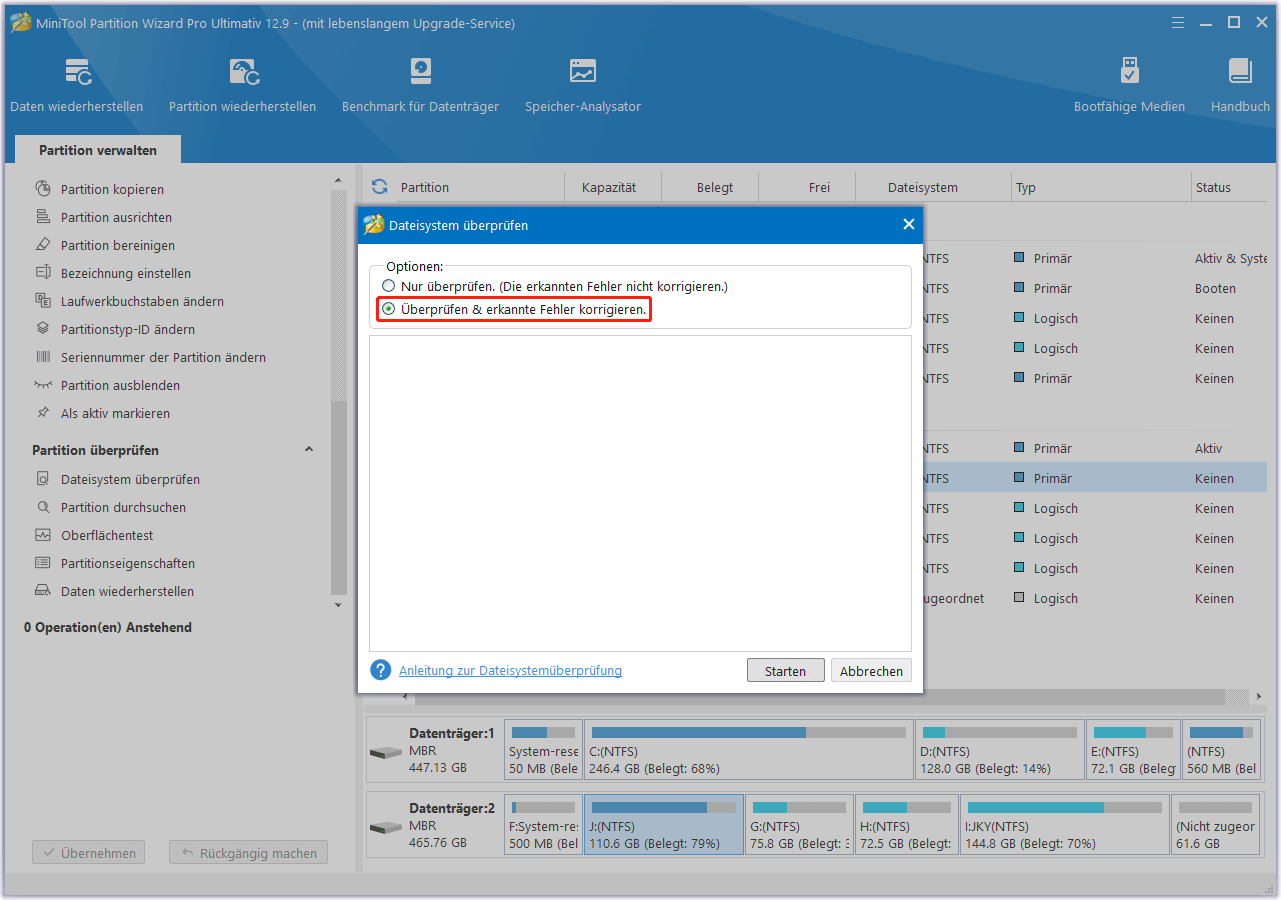This screenshot has width=1281, height=900.
Task: Choose Partition ausblenden in sidebar
Action: point(120,385)
